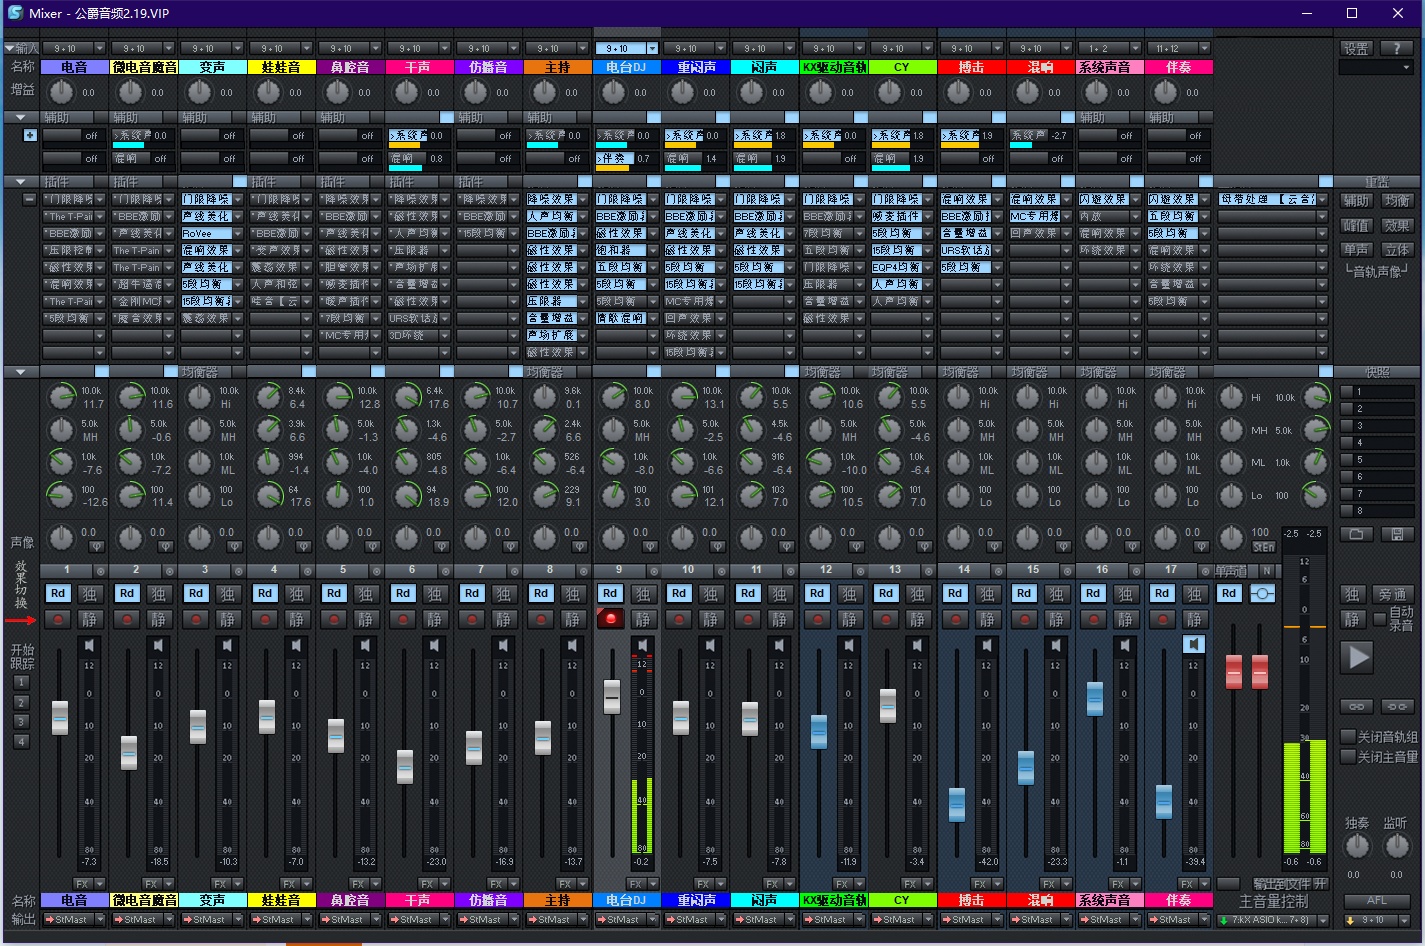Toggle the 自动录音 checkbox
This screenshot has width=1425, height=946.
[1381, 619]
